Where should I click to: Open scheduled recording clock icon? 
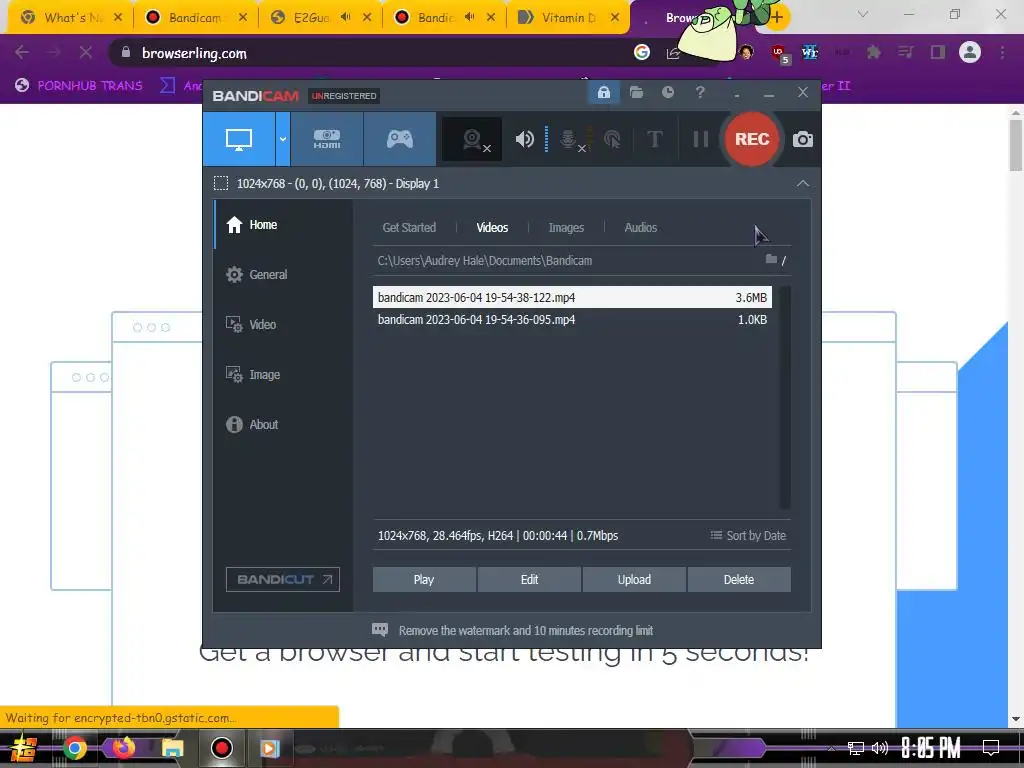pyautogui.click(x=667, y=93)
